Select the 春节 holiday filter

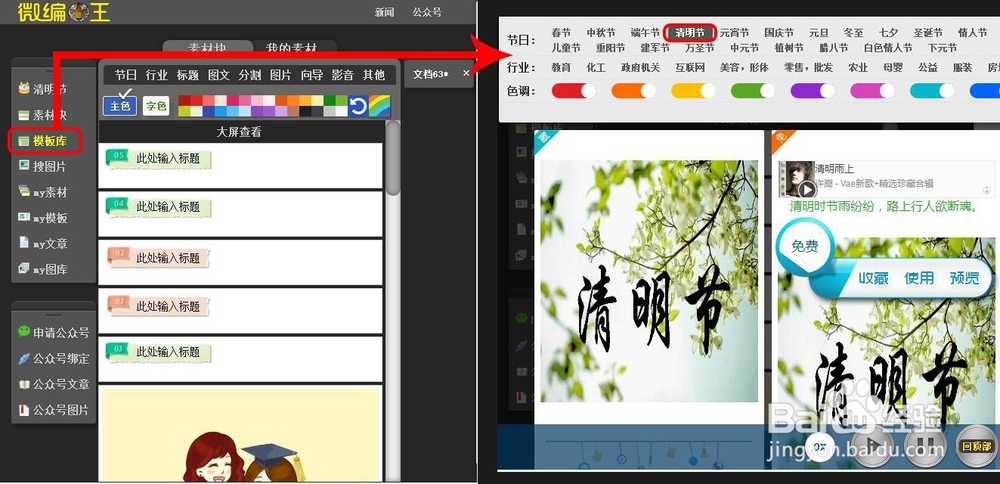[561, 33]
